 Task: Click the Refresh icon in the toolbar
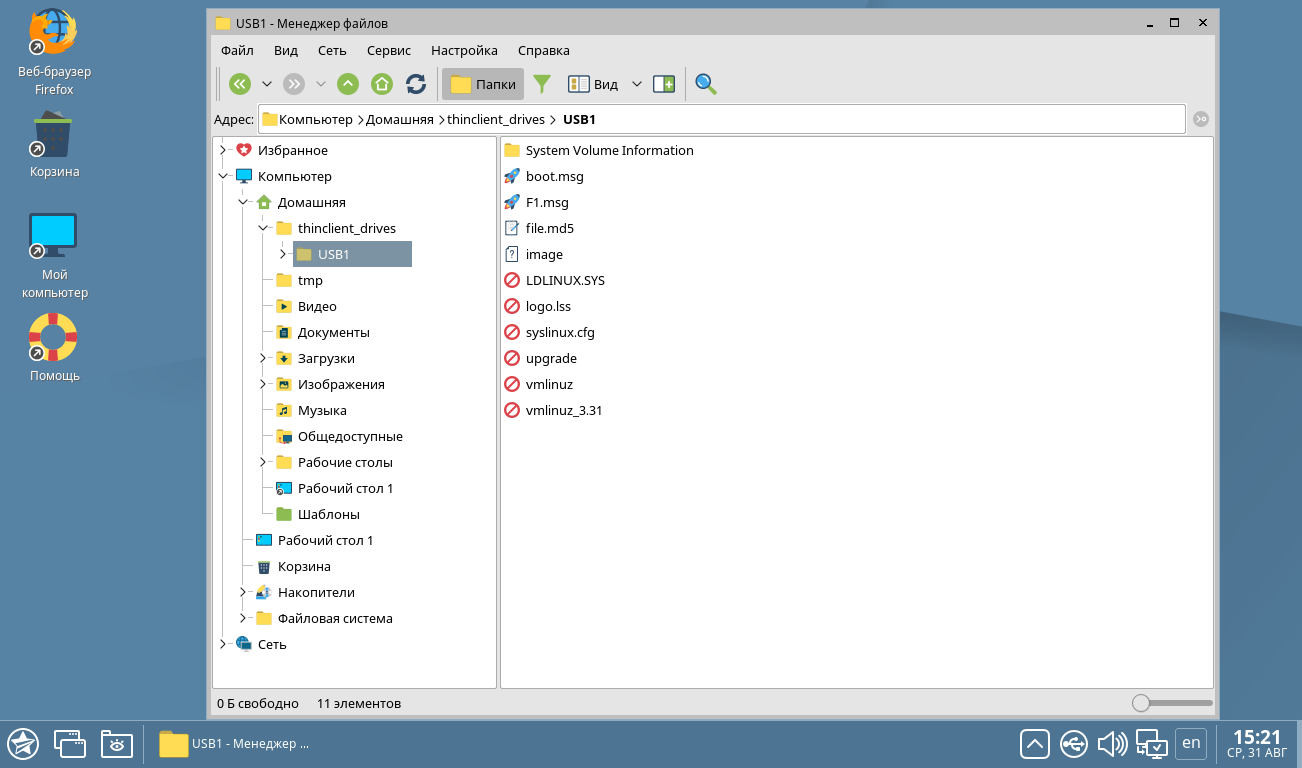pyautogui.click(x=415, y=84)
